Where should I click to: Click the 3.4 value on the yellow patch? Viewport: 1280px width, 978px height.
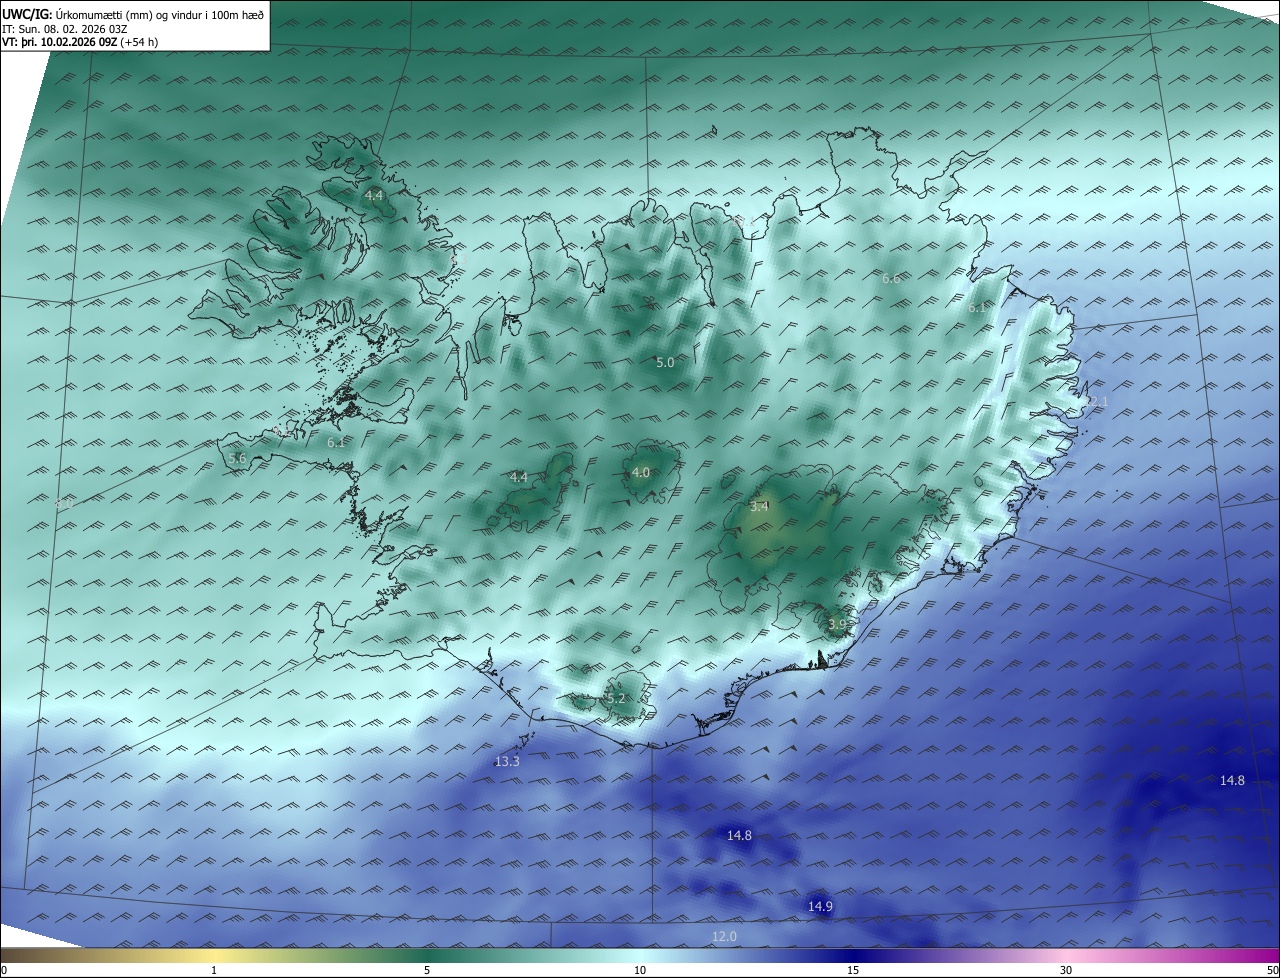click(759, 507)
